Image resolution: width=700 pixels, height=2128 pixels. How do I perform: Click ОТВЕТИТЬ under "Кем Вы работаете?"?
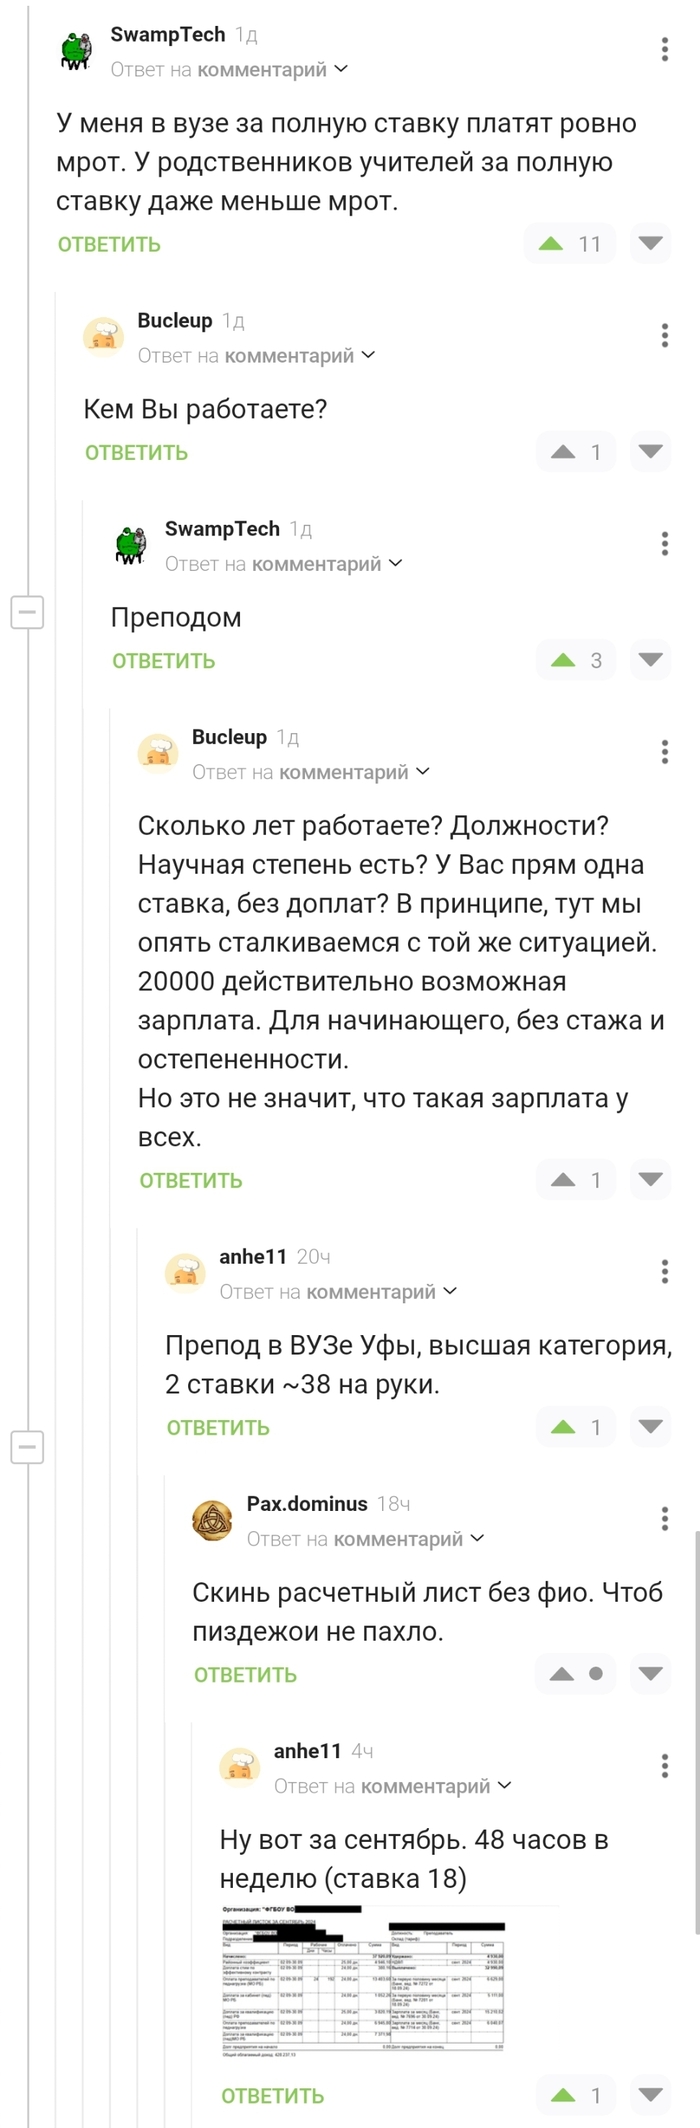(136, 453)
